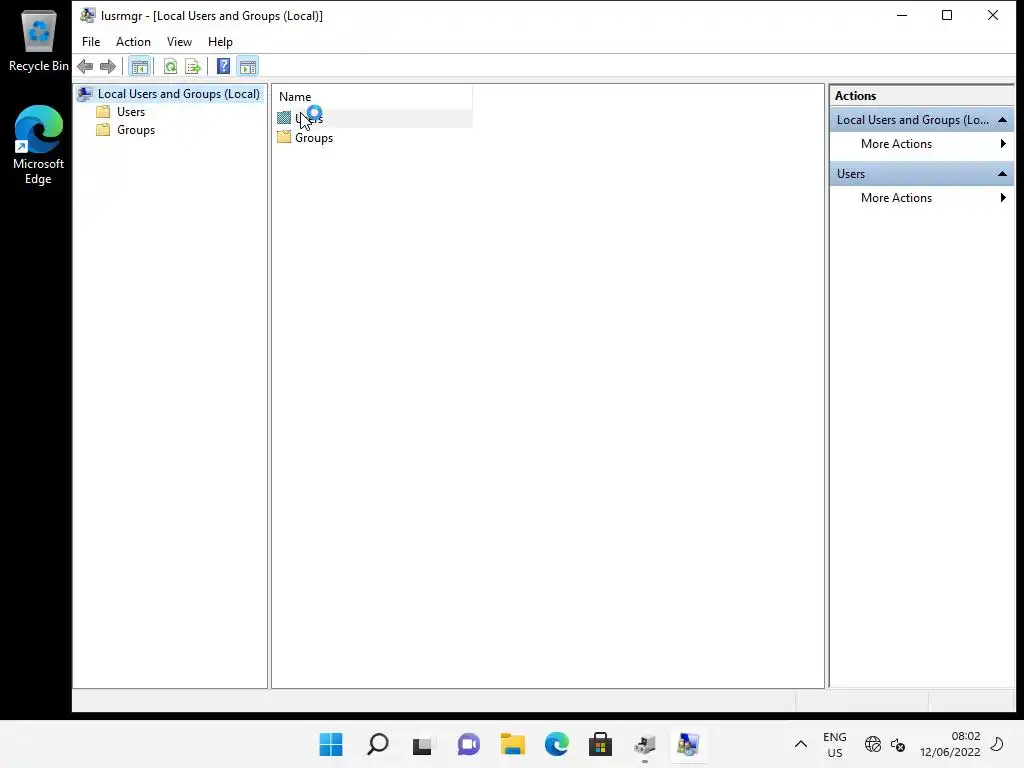Click the Refresh toolbar icon
The height and width of the screenshot is (768, 1024).
tap(170, 66)
